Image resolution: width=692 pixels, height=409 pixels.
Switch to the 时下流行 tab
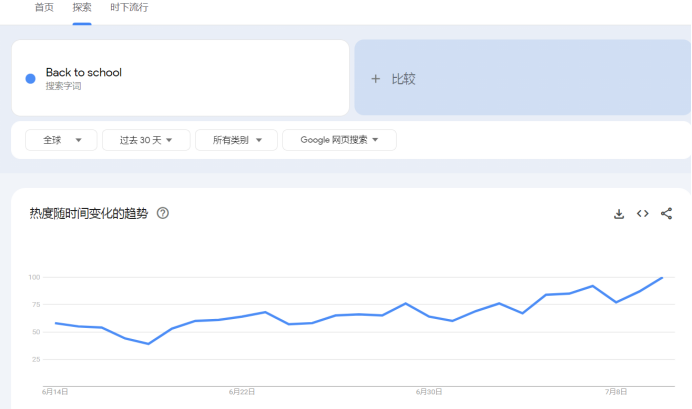click(x=129, y=7)
